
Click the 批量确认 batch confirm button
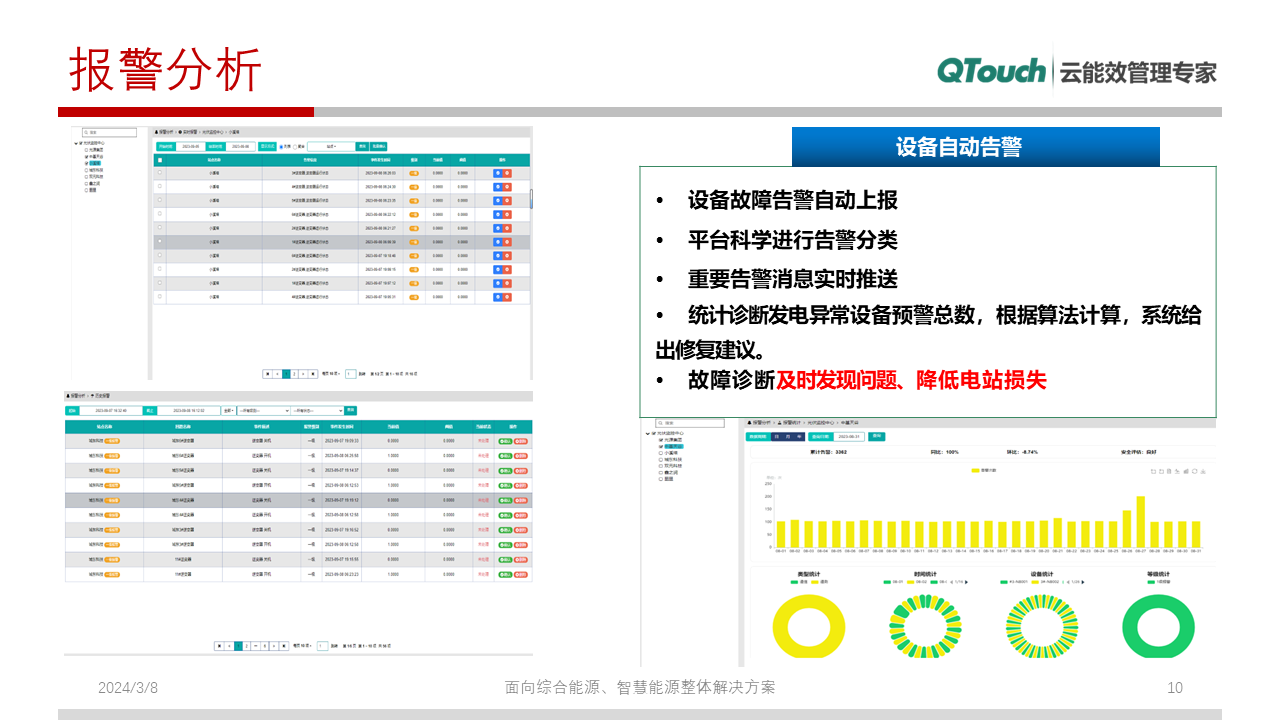coord(378,146)
